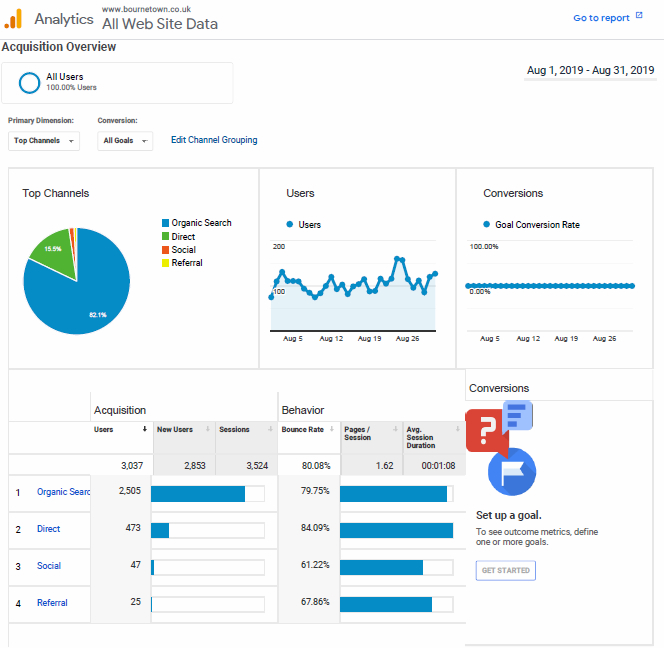The image size is (664, 648).
Task: Click the sessions total 3,524
Action: 257,466
